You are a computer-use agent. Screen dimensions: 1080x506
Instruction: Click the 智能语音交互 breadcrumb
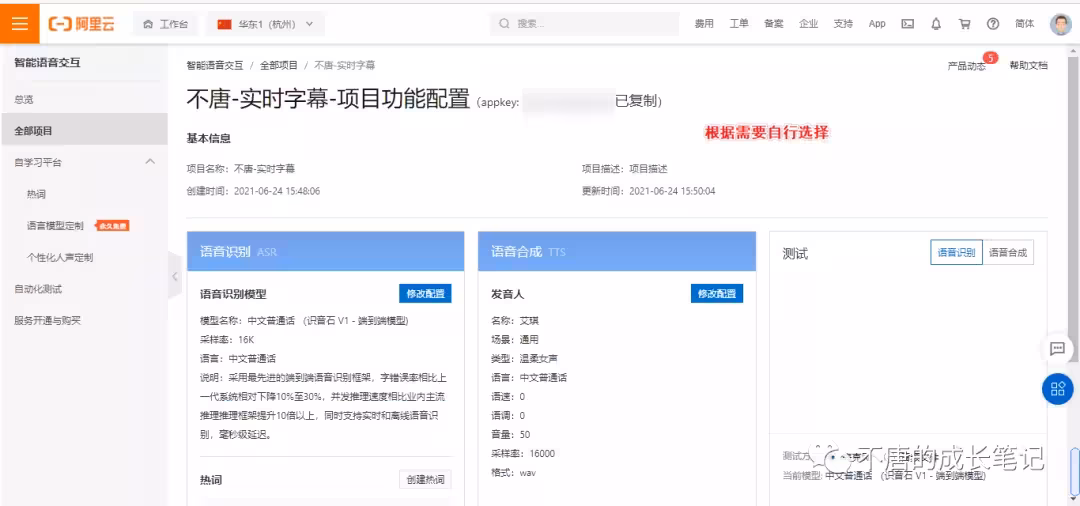click(215, 65)
